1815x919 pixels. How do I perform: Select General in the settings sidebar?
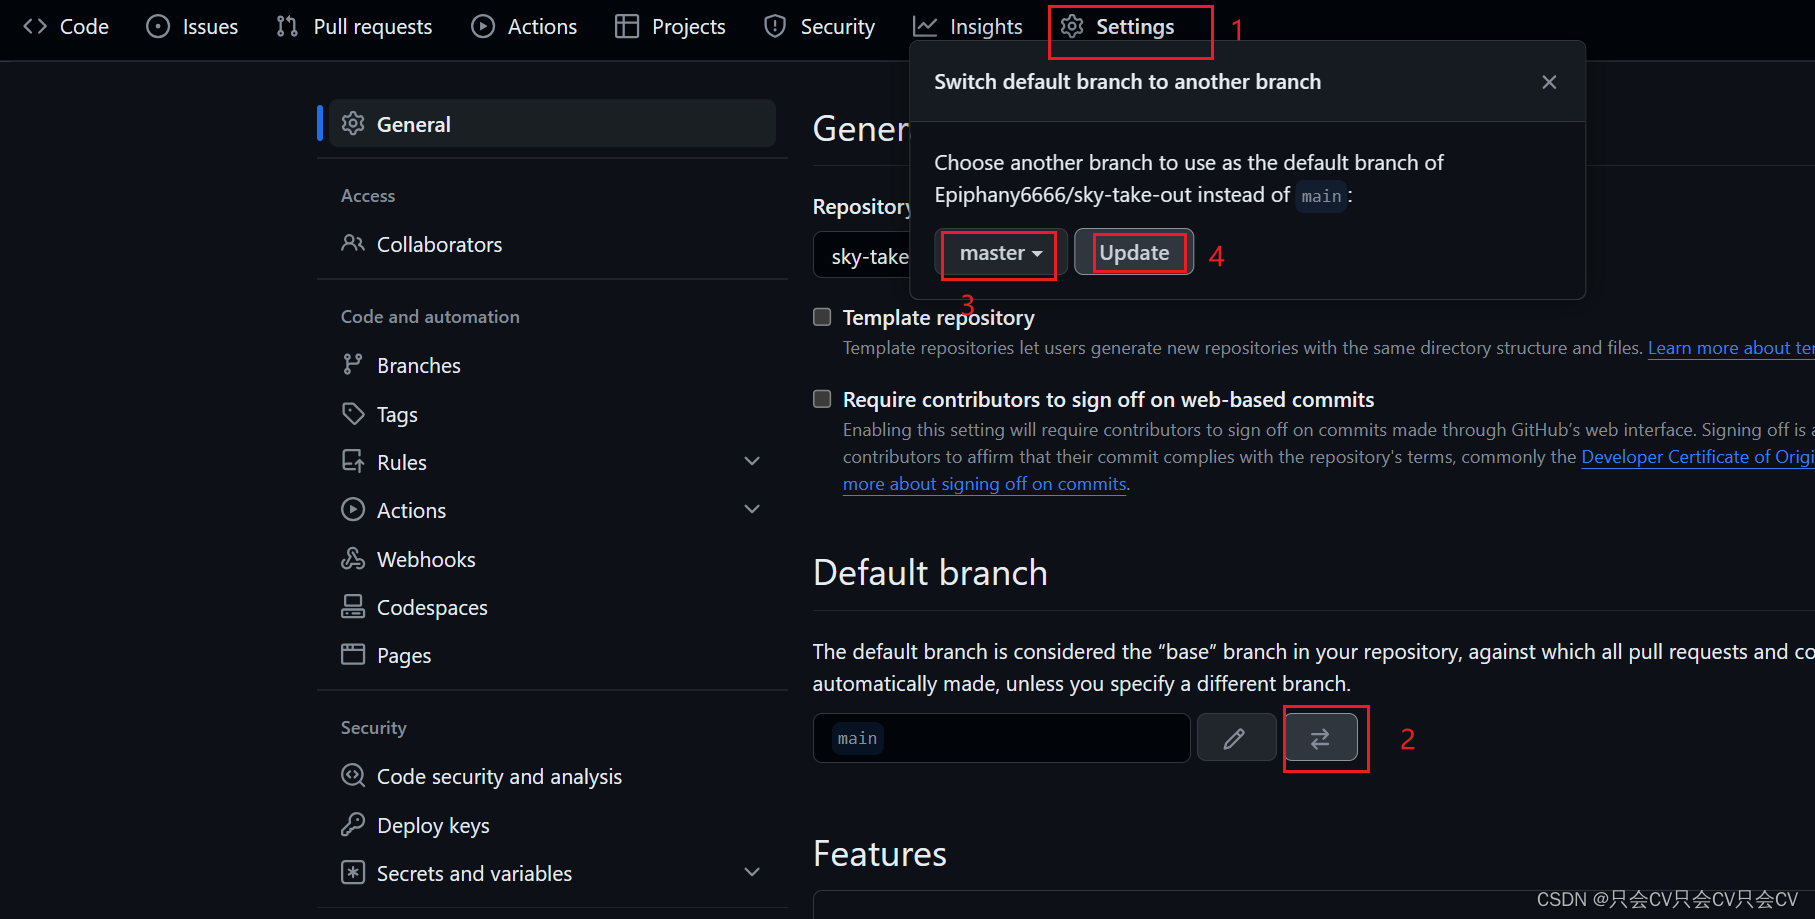[552, 124]
